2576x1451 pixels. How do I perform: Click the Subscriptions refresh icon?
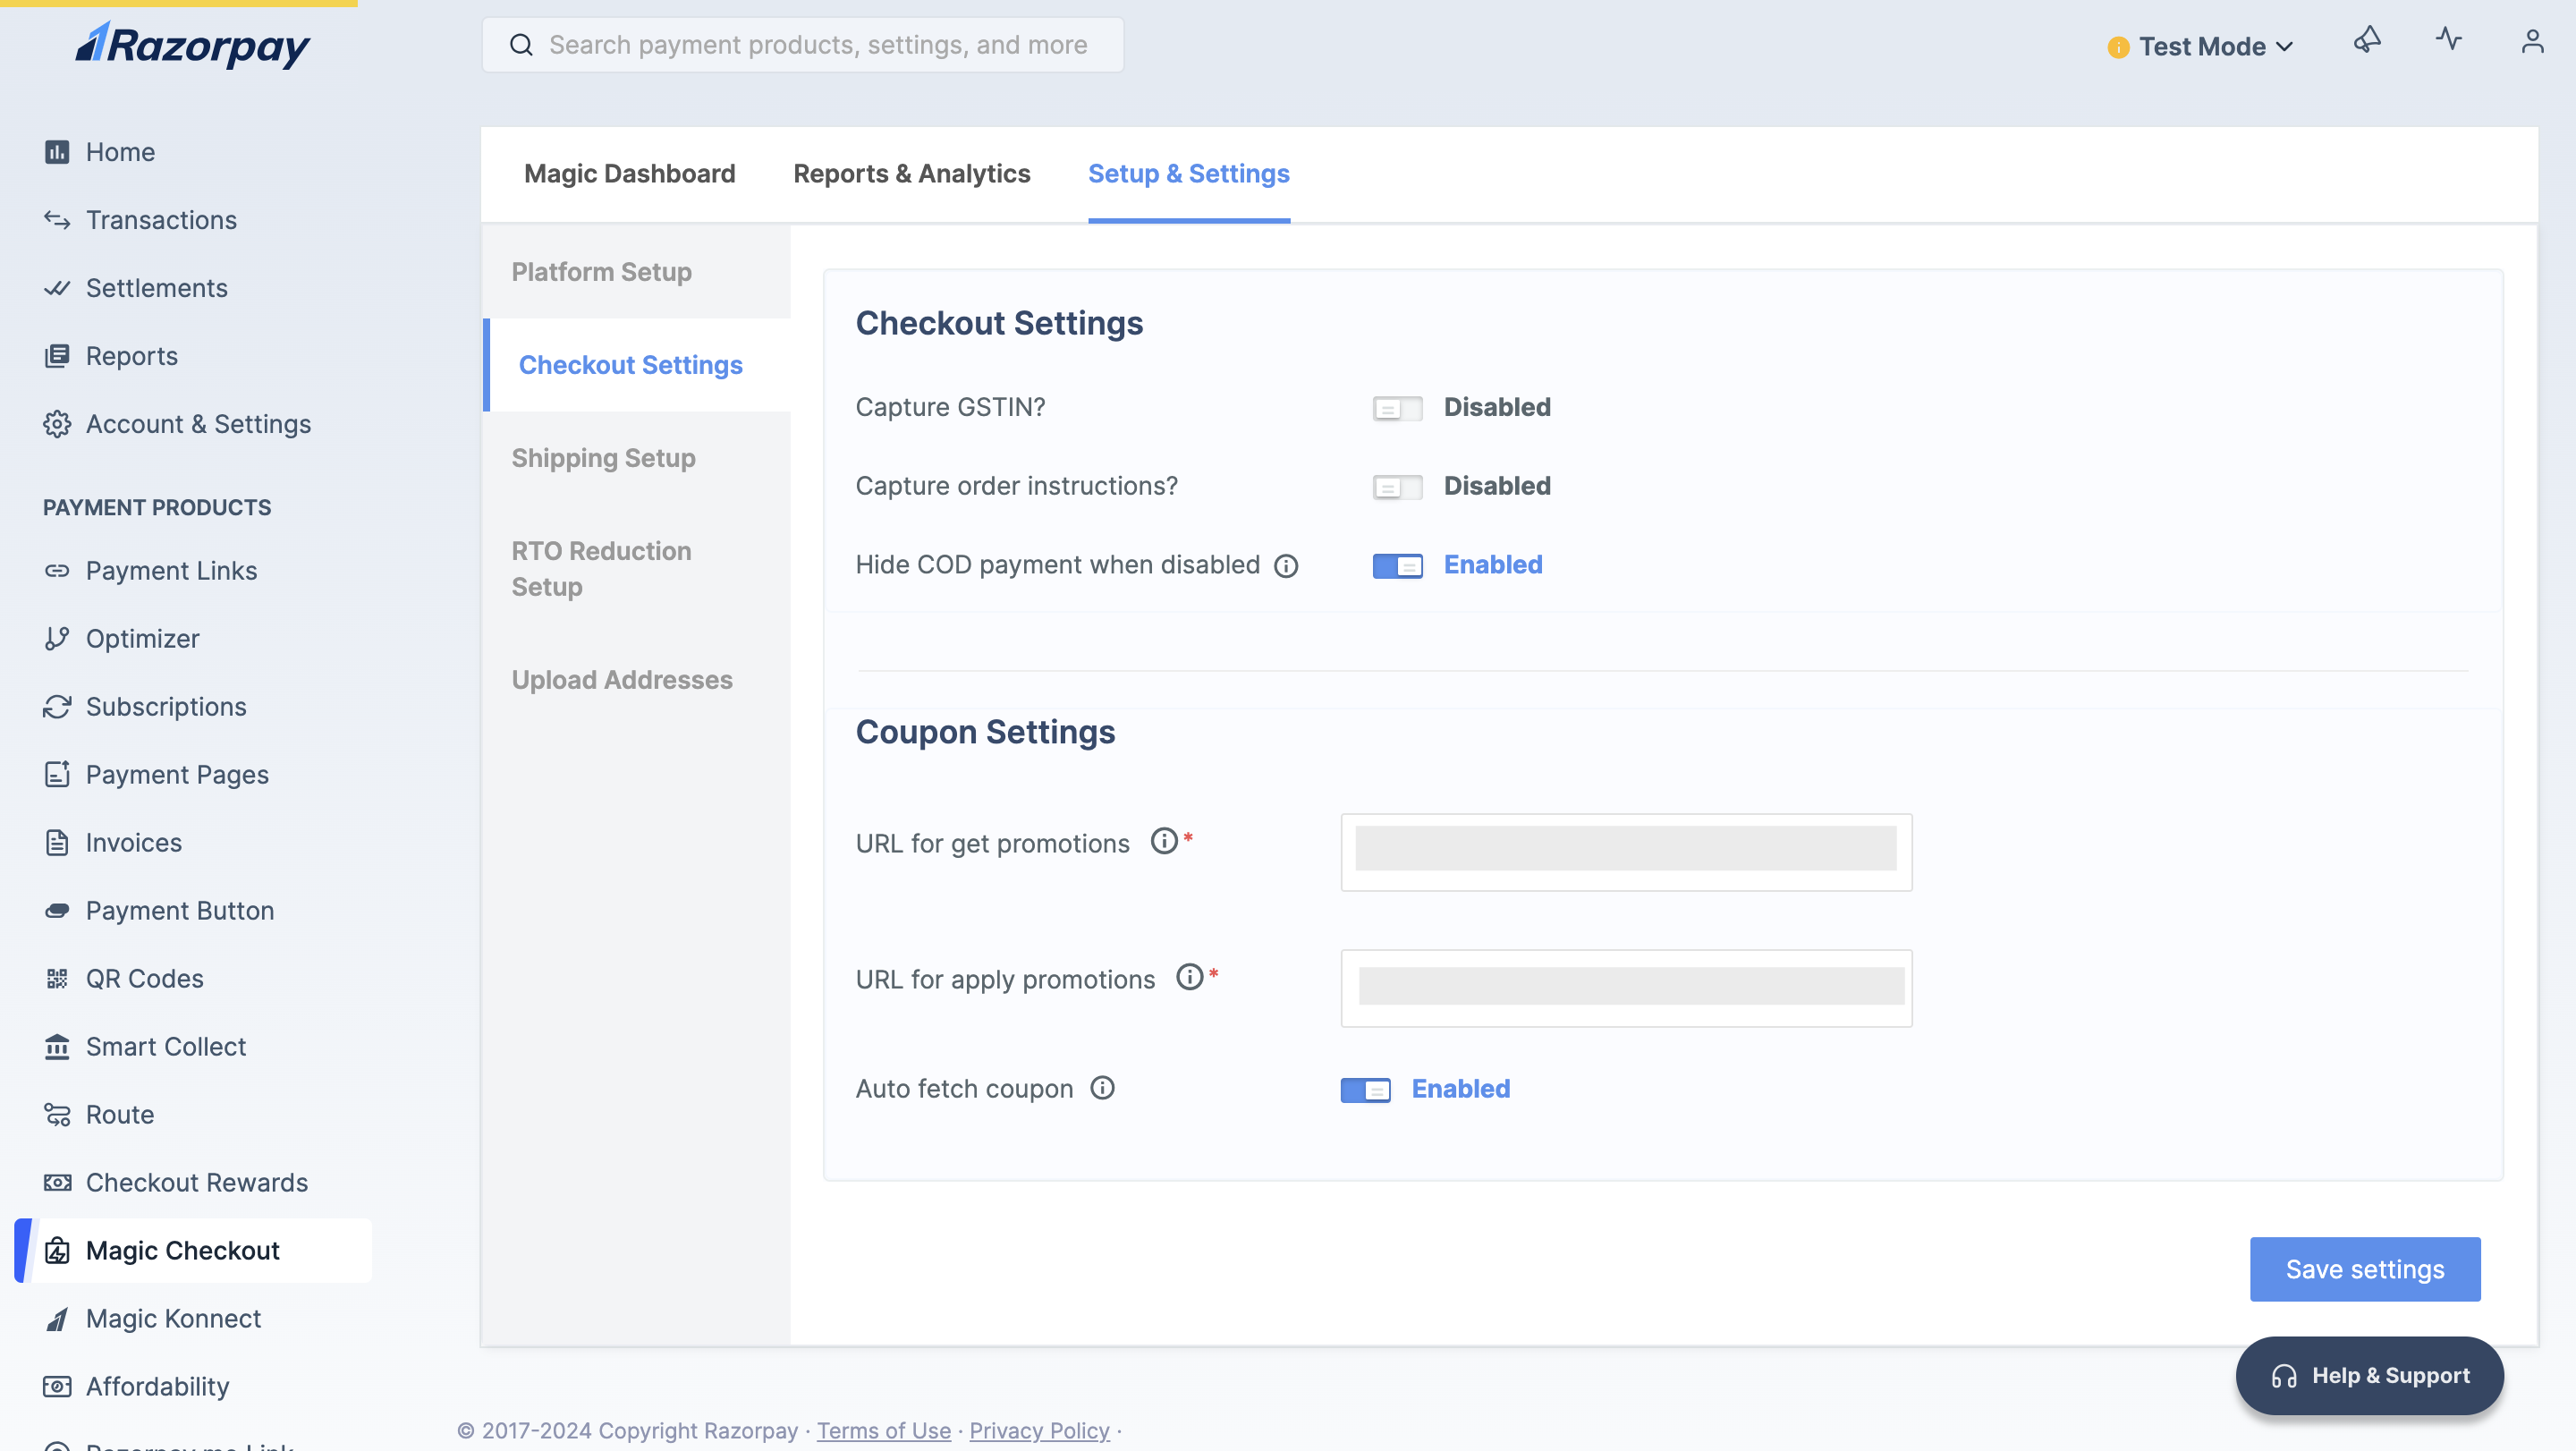click(57, 707)
